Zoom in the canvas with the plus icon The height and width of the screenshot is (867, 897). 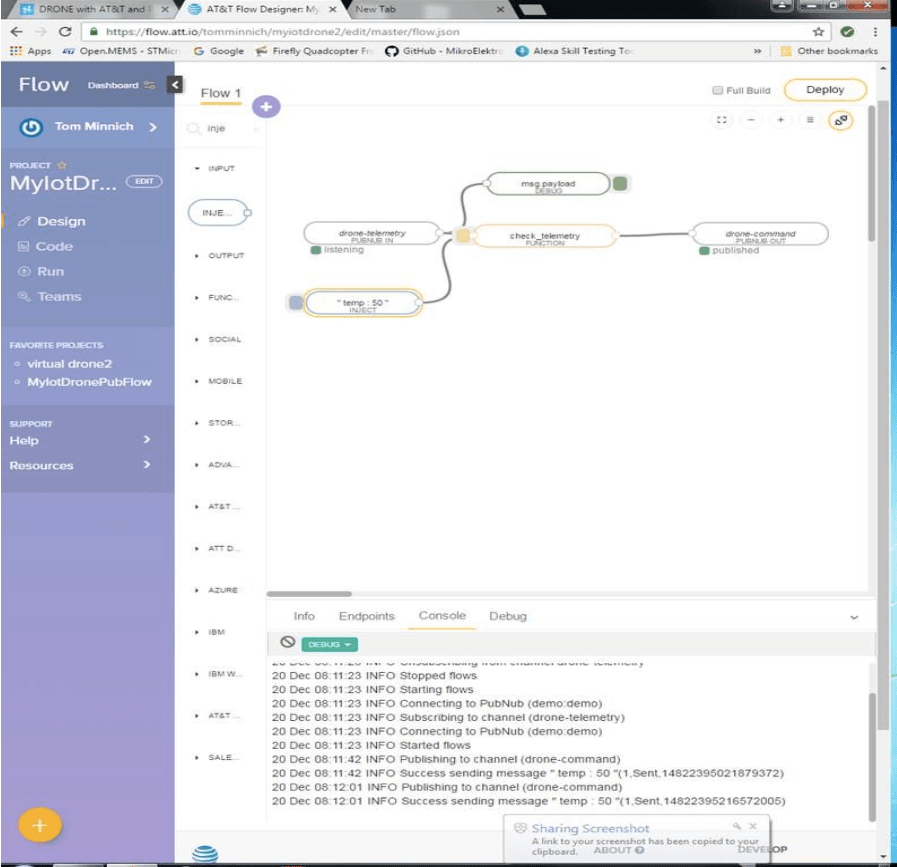pyautogui.click(x=780, y=120)
